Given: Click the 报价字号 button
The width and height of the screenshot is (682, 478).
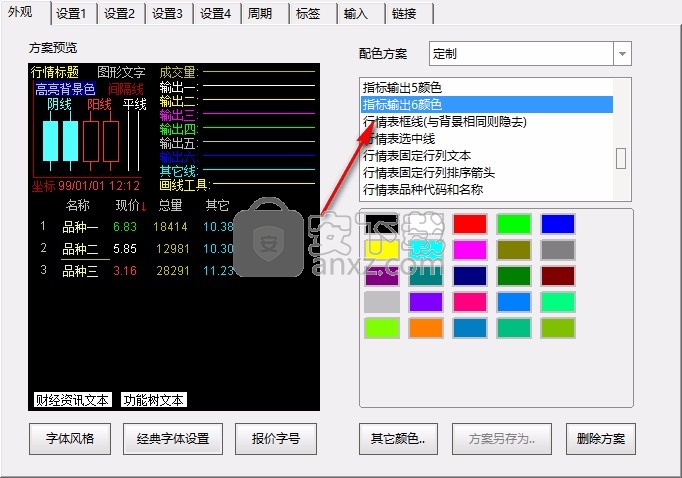Looking at the screenshot, I should coord(276,439).
